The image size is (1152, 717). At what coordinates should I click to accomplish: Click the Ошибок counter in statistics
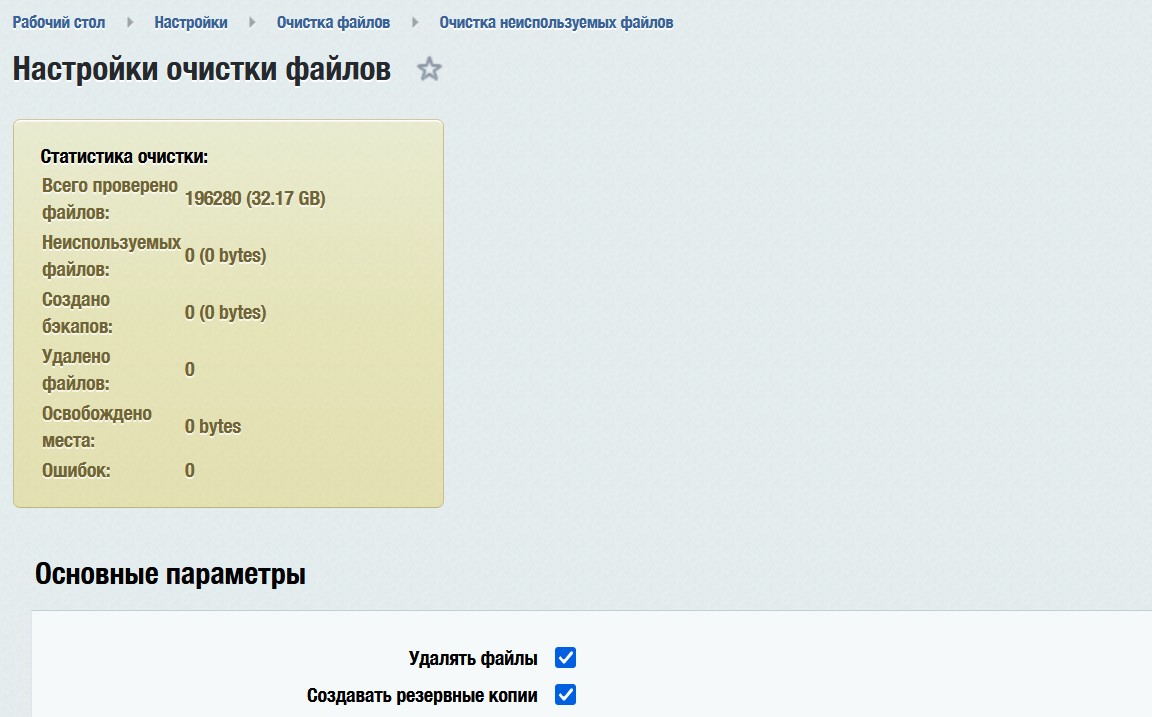pos(188,469)
